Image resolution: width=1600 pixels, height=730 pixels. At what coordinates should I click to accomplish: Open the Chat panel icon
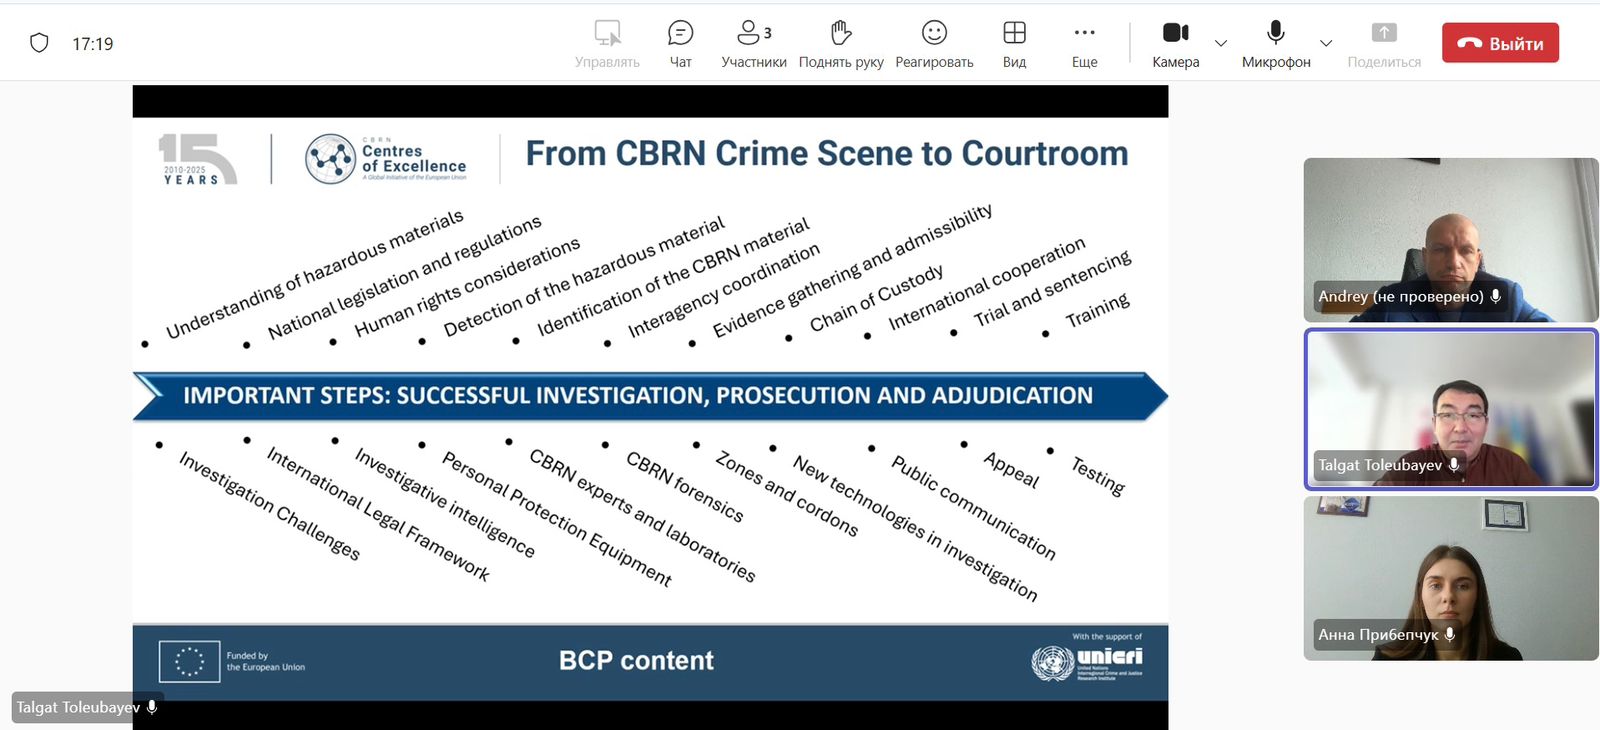[x=680, y=34]
